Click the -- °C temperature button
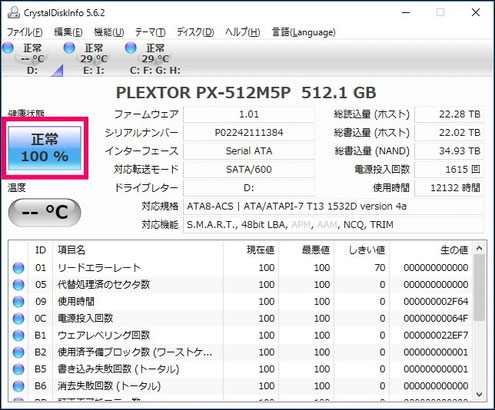This screenshot has height=410, width=495. [44, 213]
